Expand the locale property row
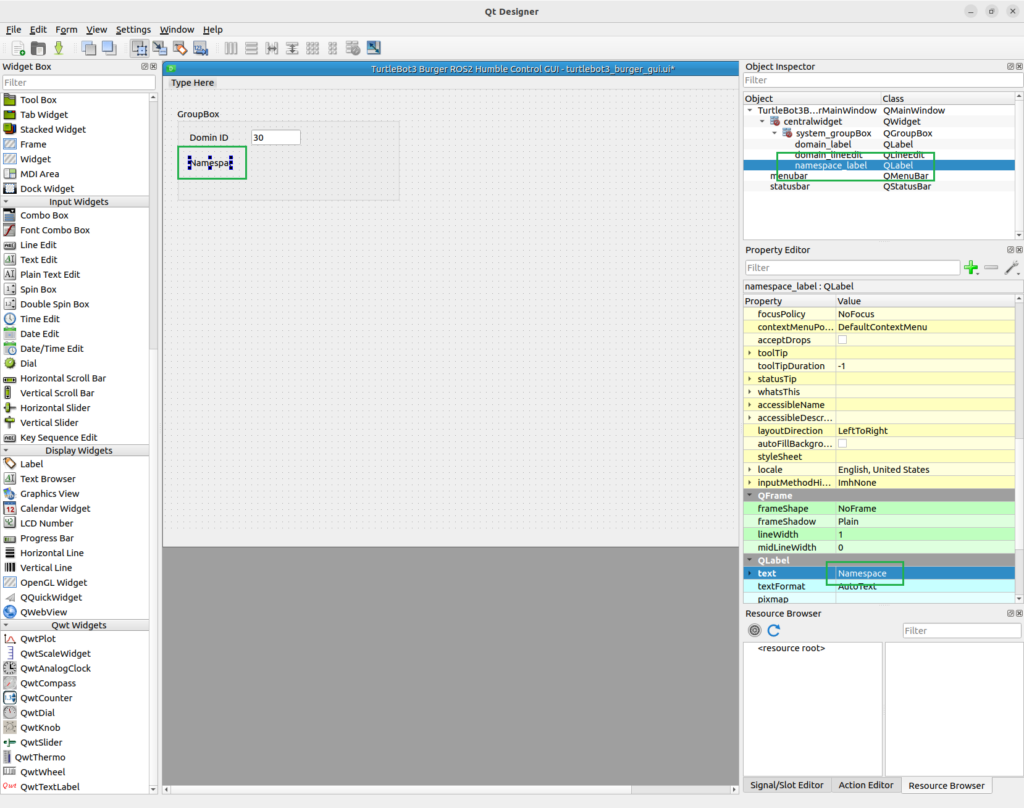This screenshot has height=808, width=1024. pos(750,470)
